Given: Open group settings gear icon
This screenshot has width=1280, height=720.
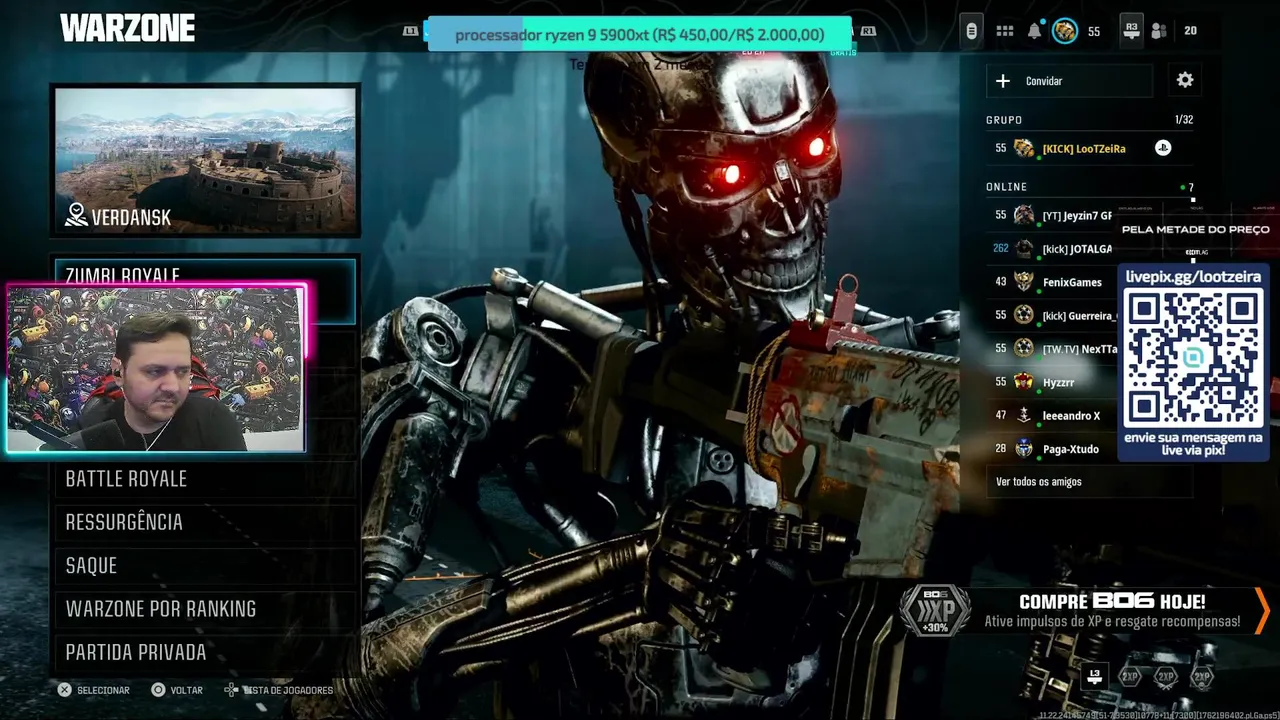Looking at the screenshot, I should [1185, 80].
